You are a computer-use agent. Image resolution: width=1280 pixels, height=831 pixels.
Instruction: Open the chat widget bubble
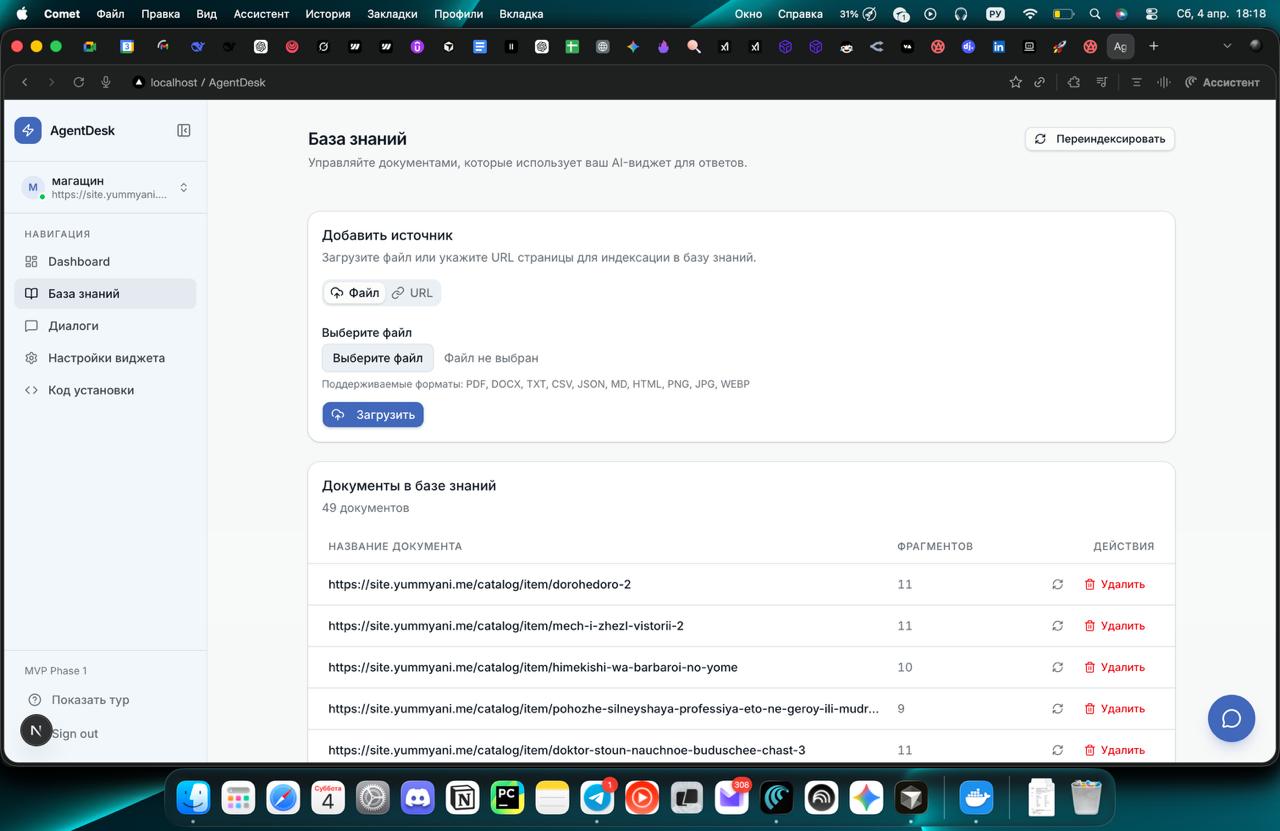point(1231,718)
